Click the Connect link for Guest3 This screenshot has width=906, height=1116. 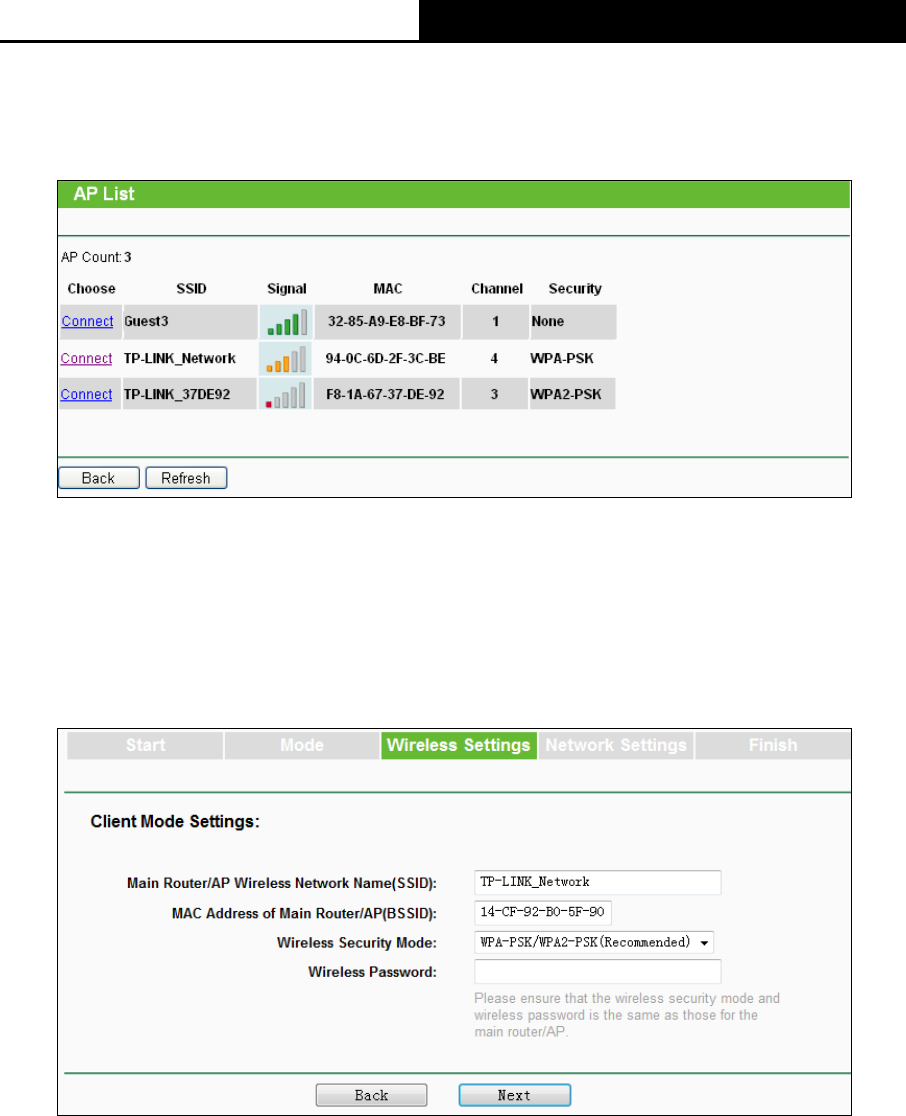tap(88, 321)
